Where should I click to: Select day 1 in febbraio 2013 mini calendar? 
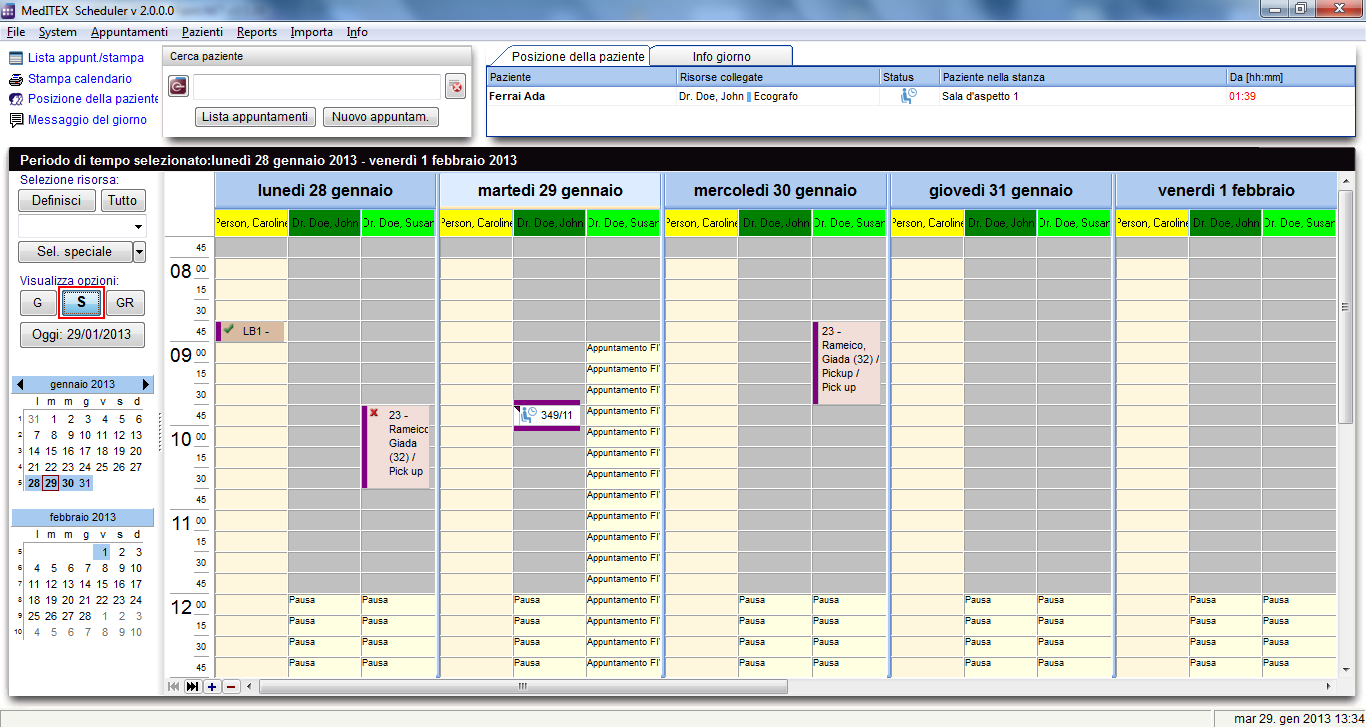[102, 552]
